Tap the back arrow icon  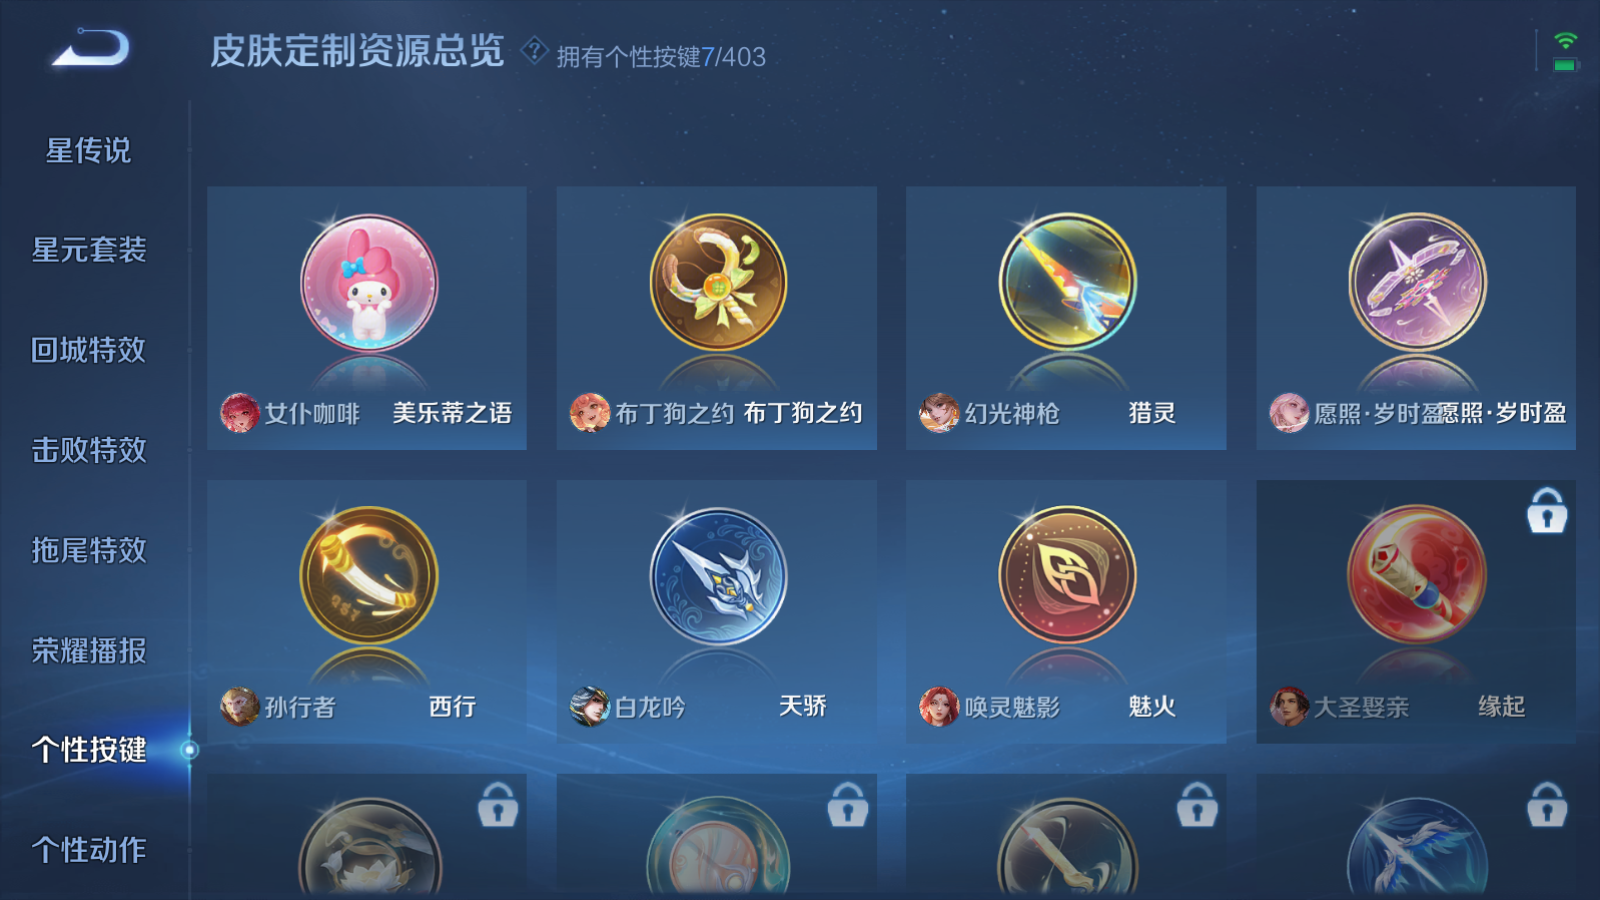click(91, 49)
